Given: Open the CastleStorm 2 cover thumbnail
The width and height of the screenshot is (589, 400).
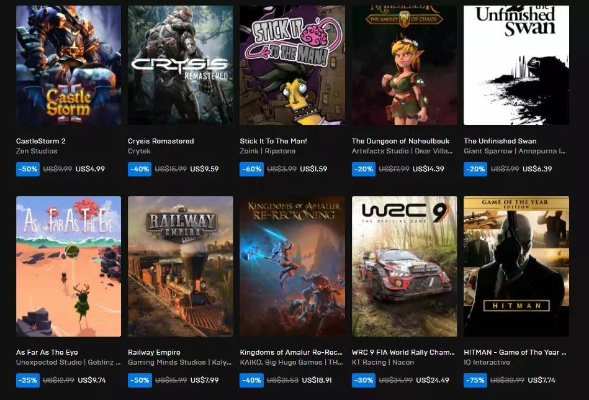Looking at the screenshot, I should pyautogui.click(x=68, y=65).
